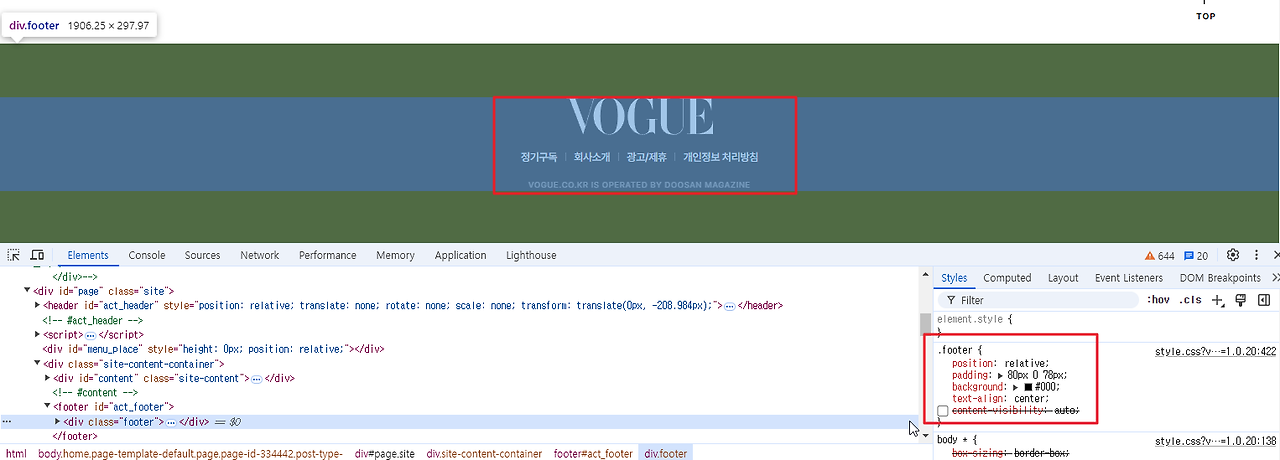This screenshot has width=1280, height=460.
Task: Expand the header id="act_header" node
Action: click(x=37, y=306)
